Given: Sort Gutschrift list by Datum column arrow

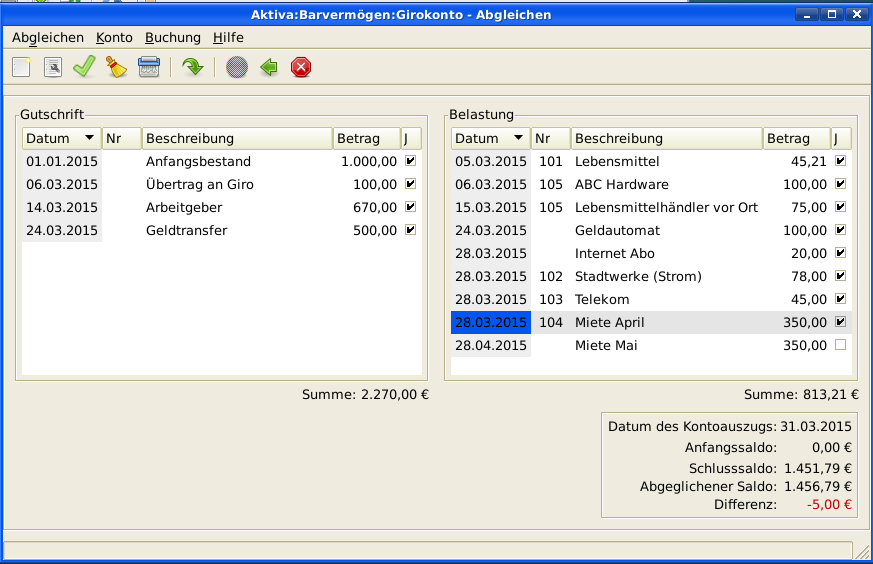Looking at the screenshot, I should pyautogui.click(x=89, y=138).
